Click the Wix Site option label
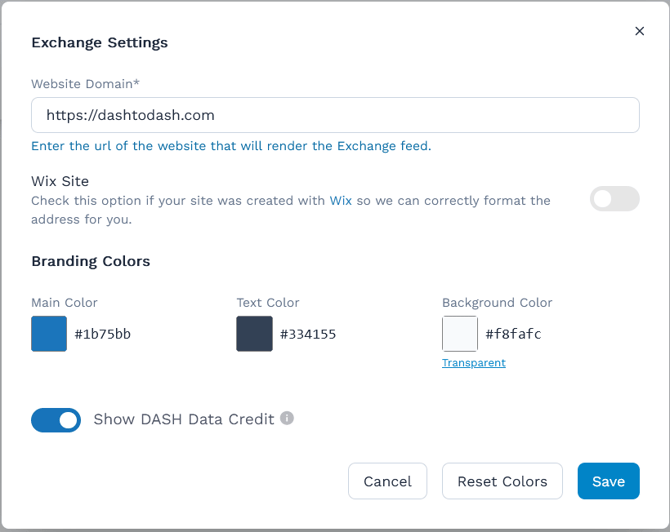This screenshot has width=670, height=532. [x=60, y=181]
